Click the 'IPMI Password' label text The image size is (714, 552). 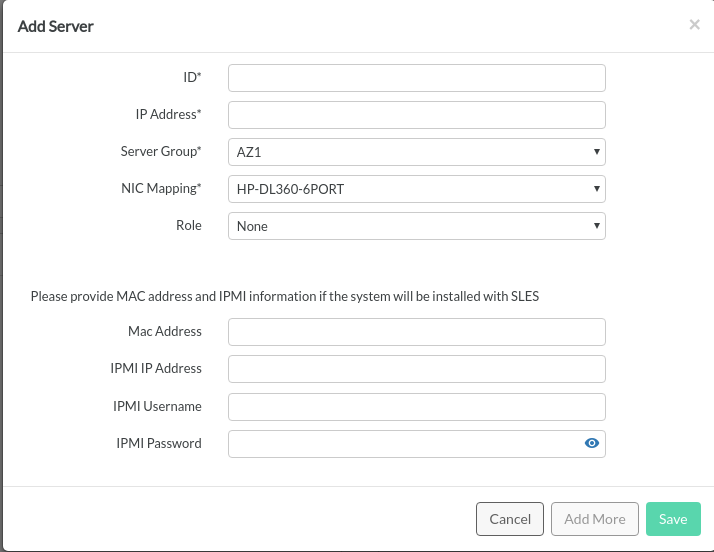point(157,443)
